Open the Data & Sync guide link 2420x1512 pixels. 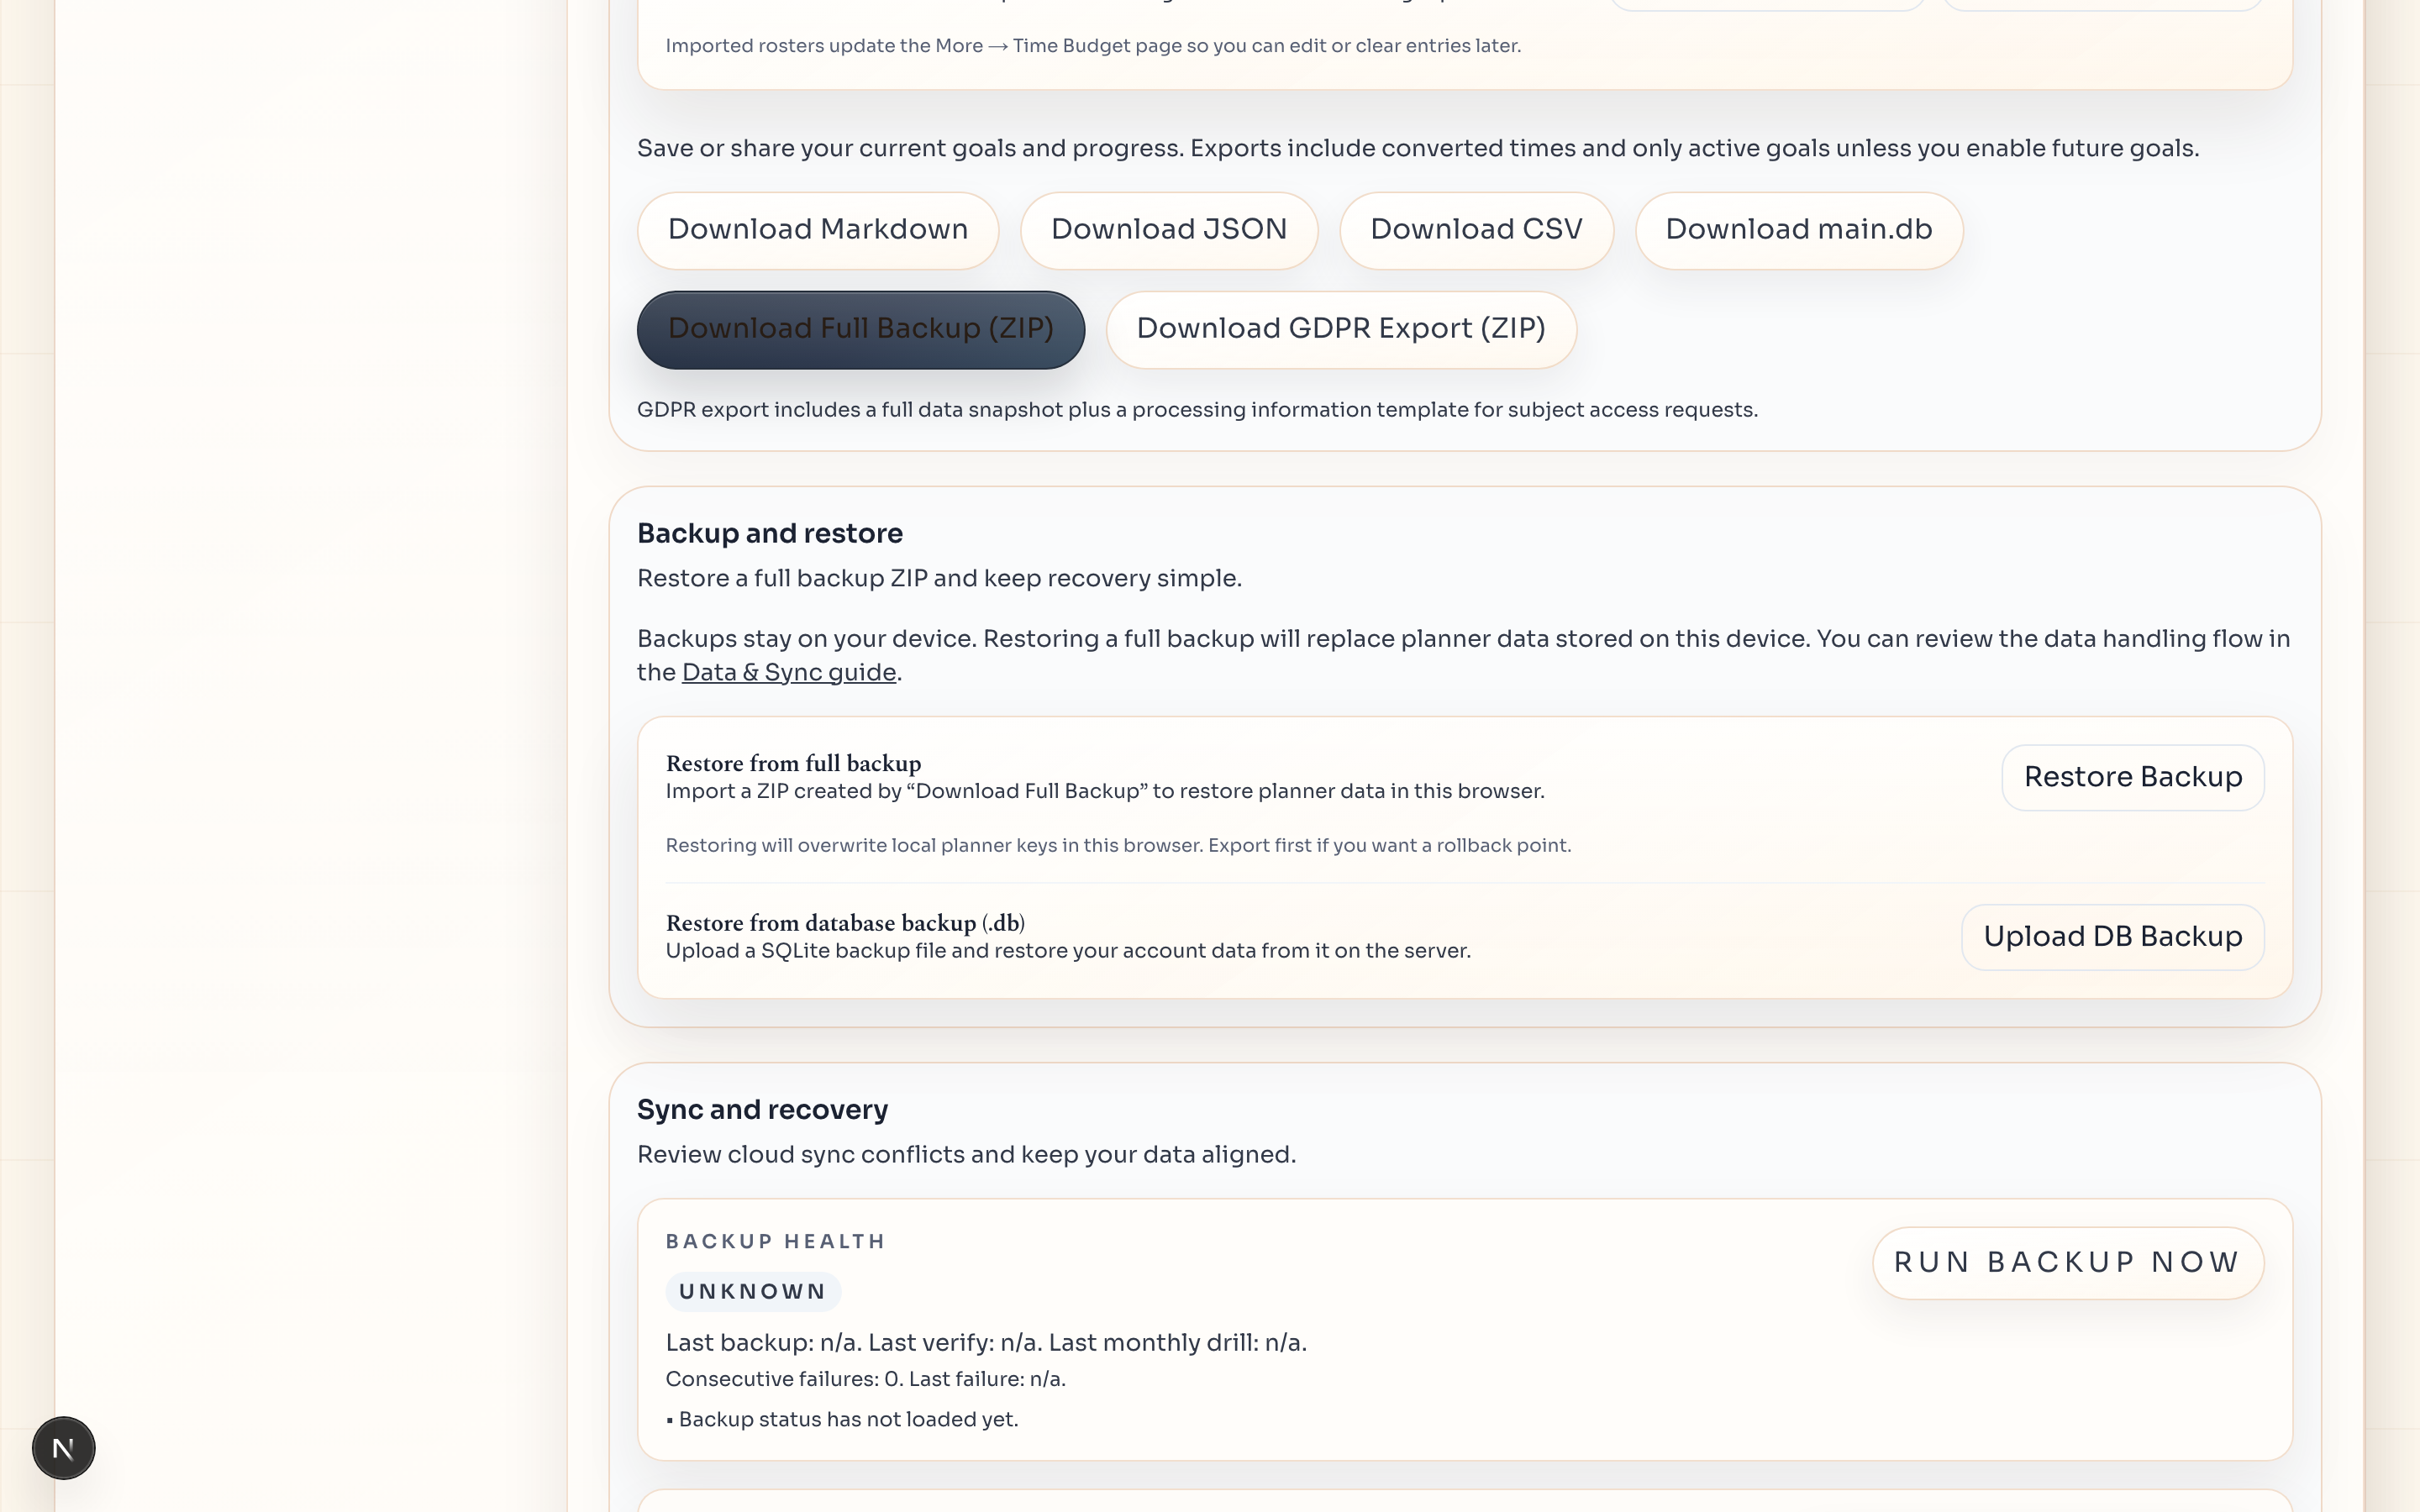pos(788,672)
